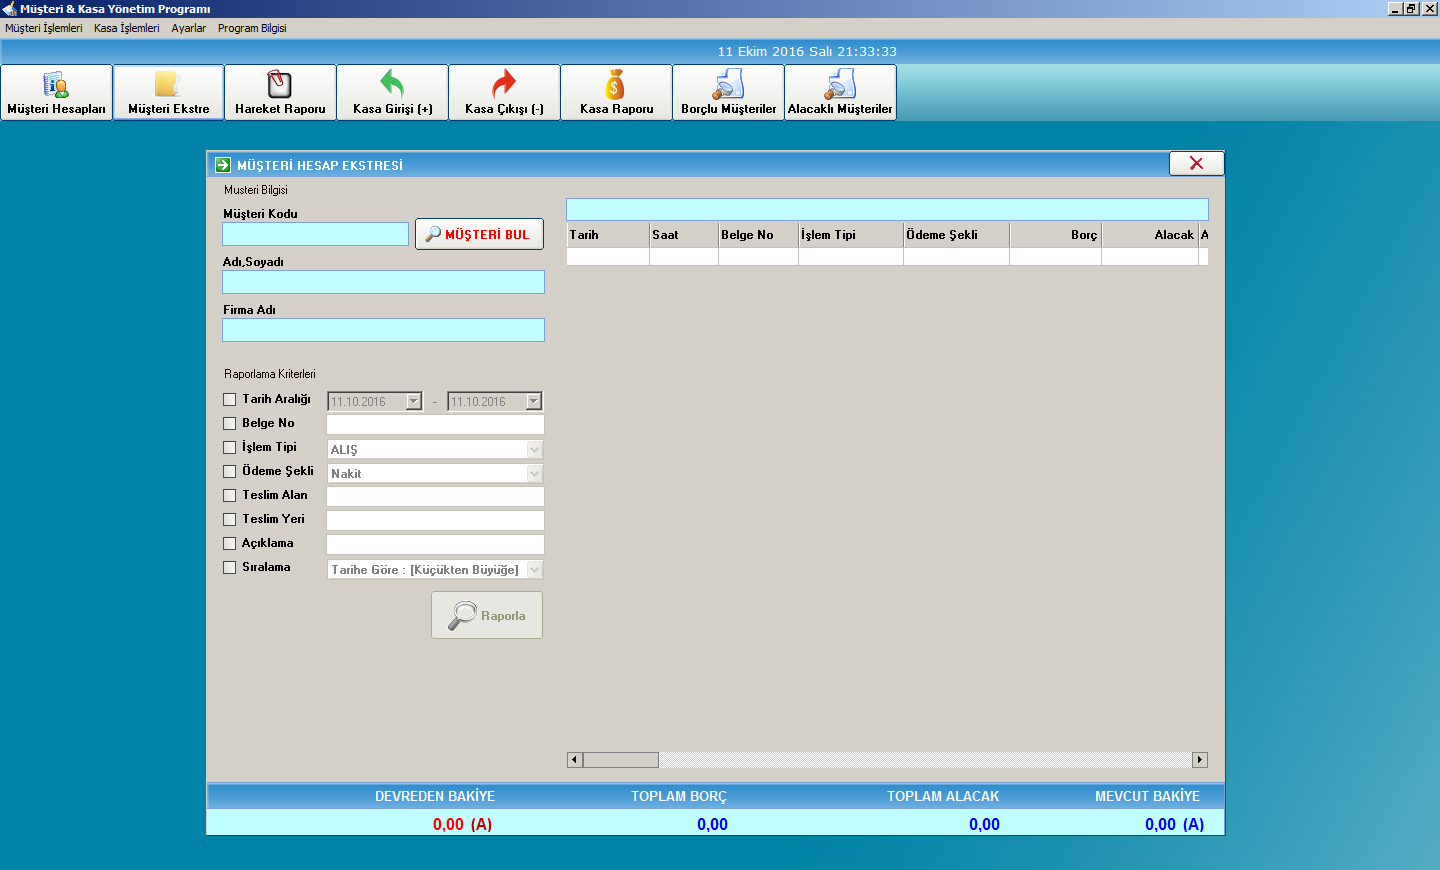The image size is (1440, 870).
Task: Focus the Müşteri Kodu input field
Action: [315, 234]
